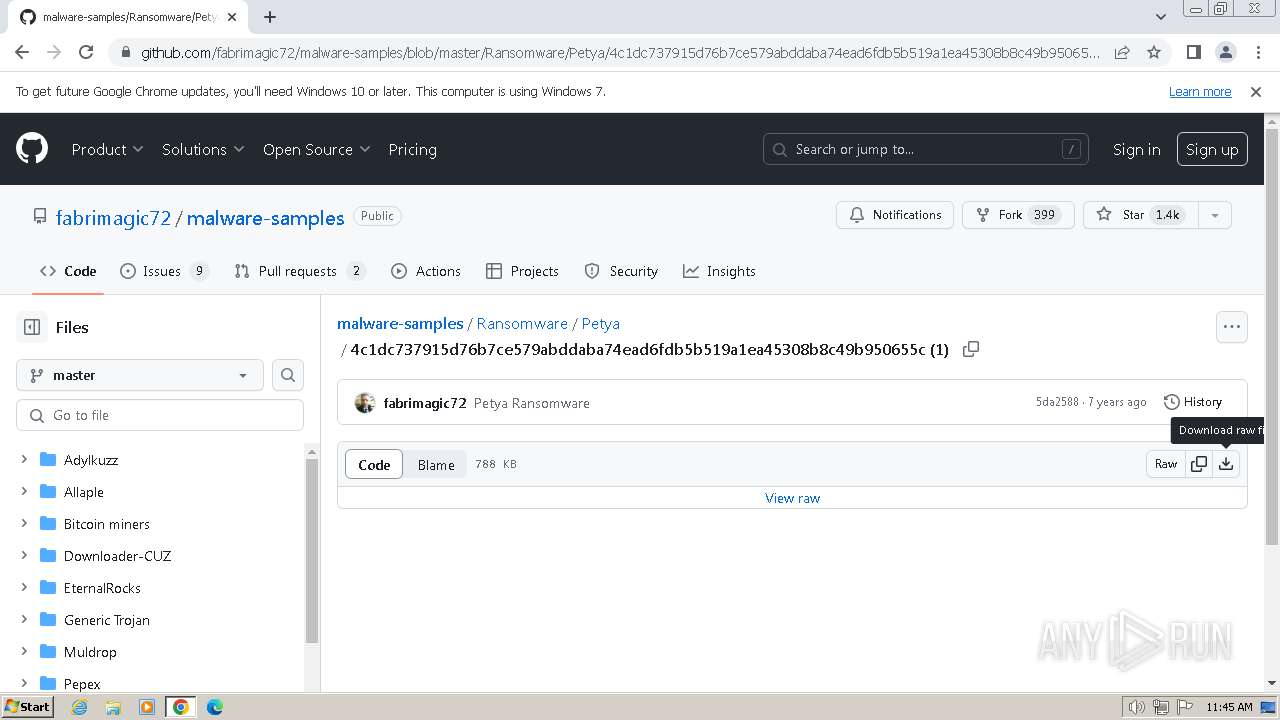
Task: Click the Notifications button
Action: click(x=895, y=215)
